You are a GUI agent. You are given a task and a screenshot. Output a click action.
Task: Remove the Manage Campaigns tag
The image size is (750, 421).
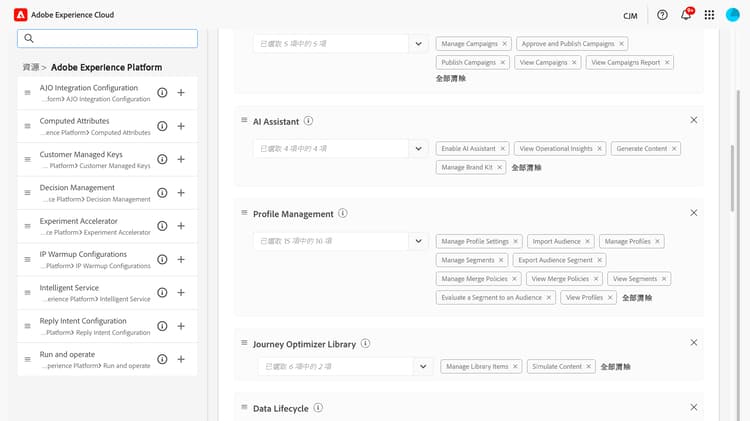pos(504,44)
